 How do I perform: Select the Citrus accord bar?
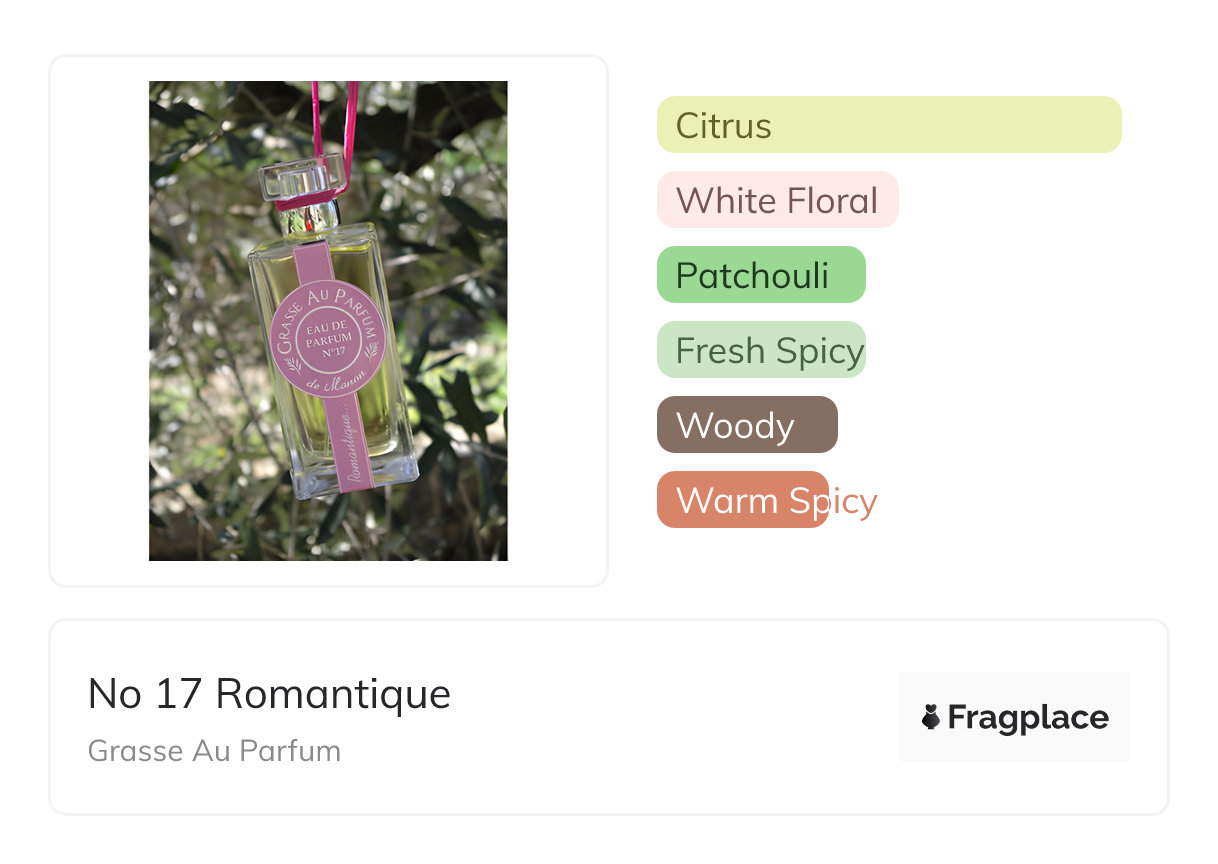(888, 125)
